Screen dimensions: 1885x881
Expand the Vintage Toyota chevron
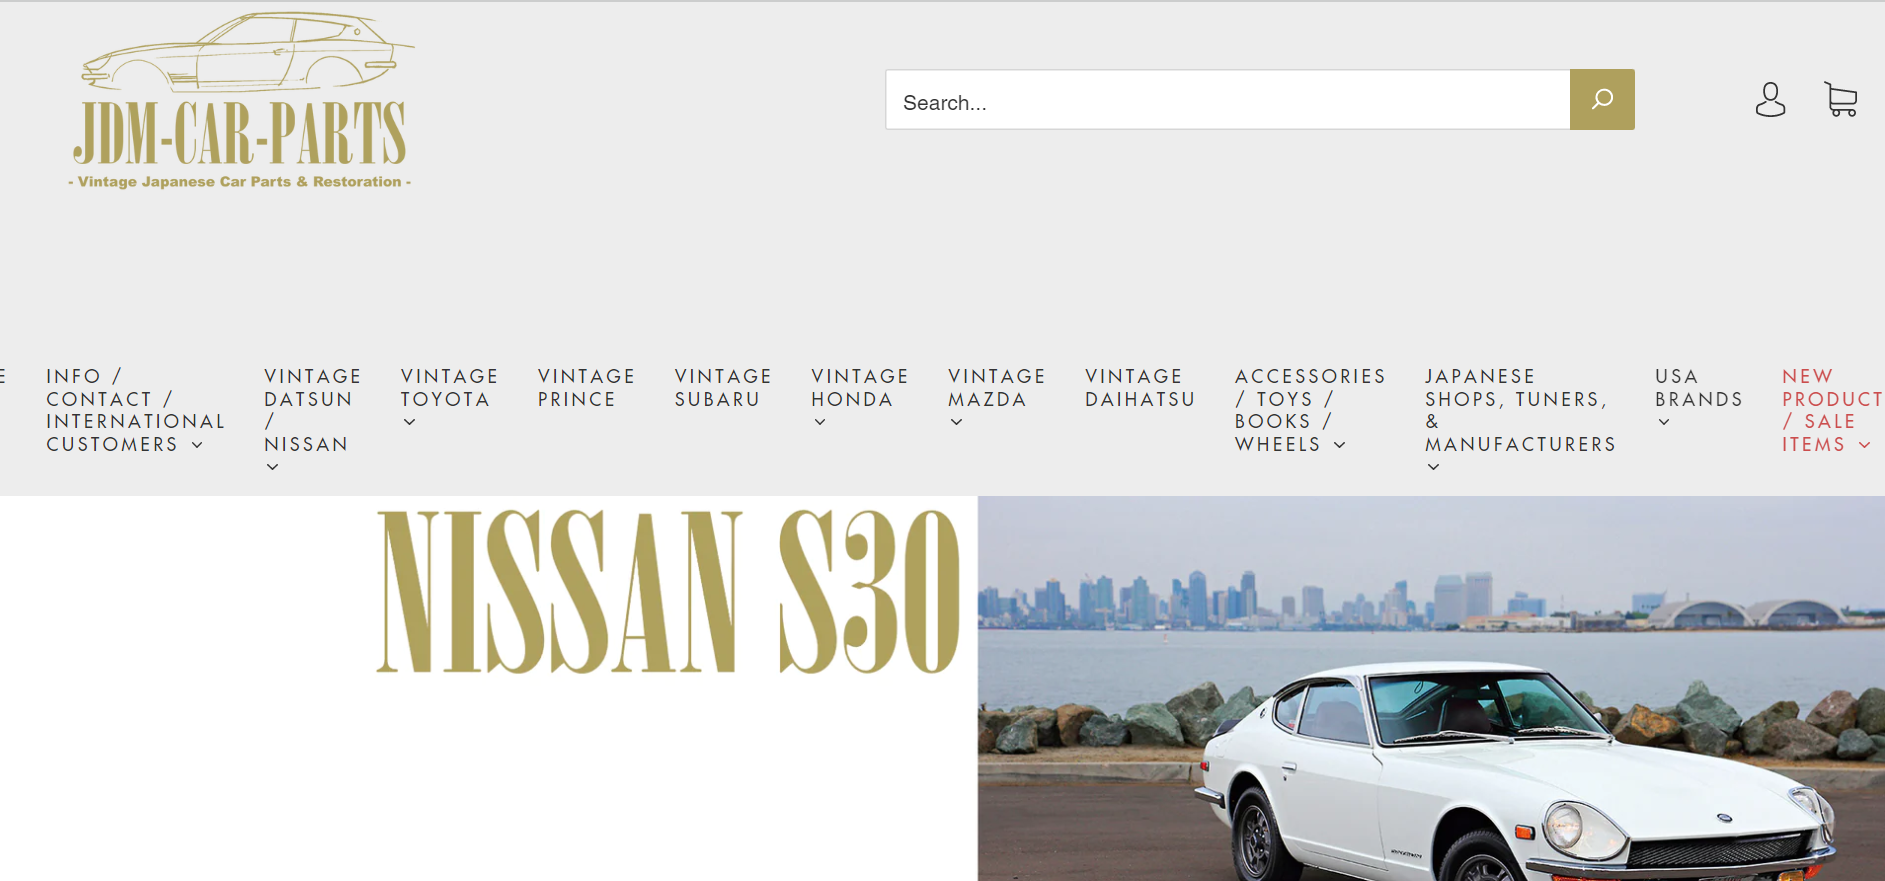409,422
